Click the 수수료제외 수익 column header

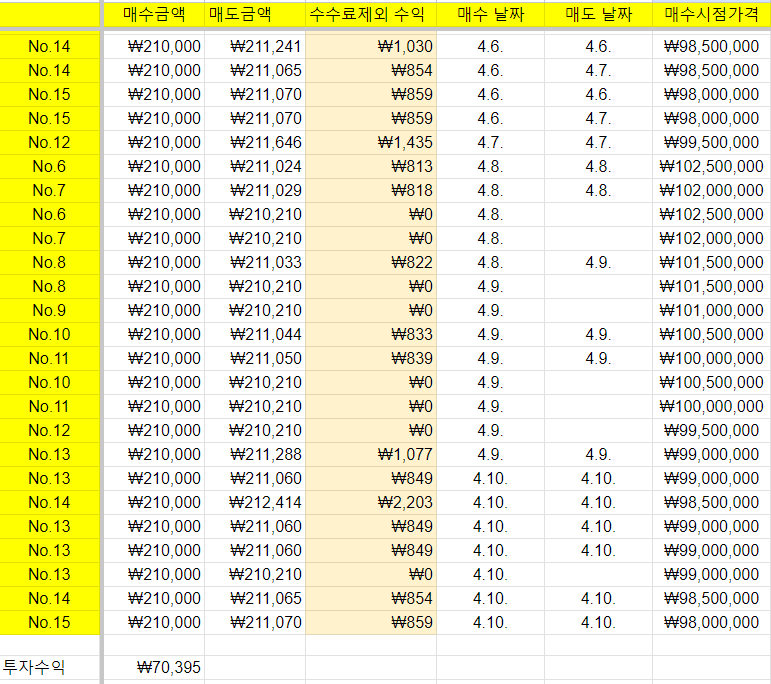[x=371, y=15]
